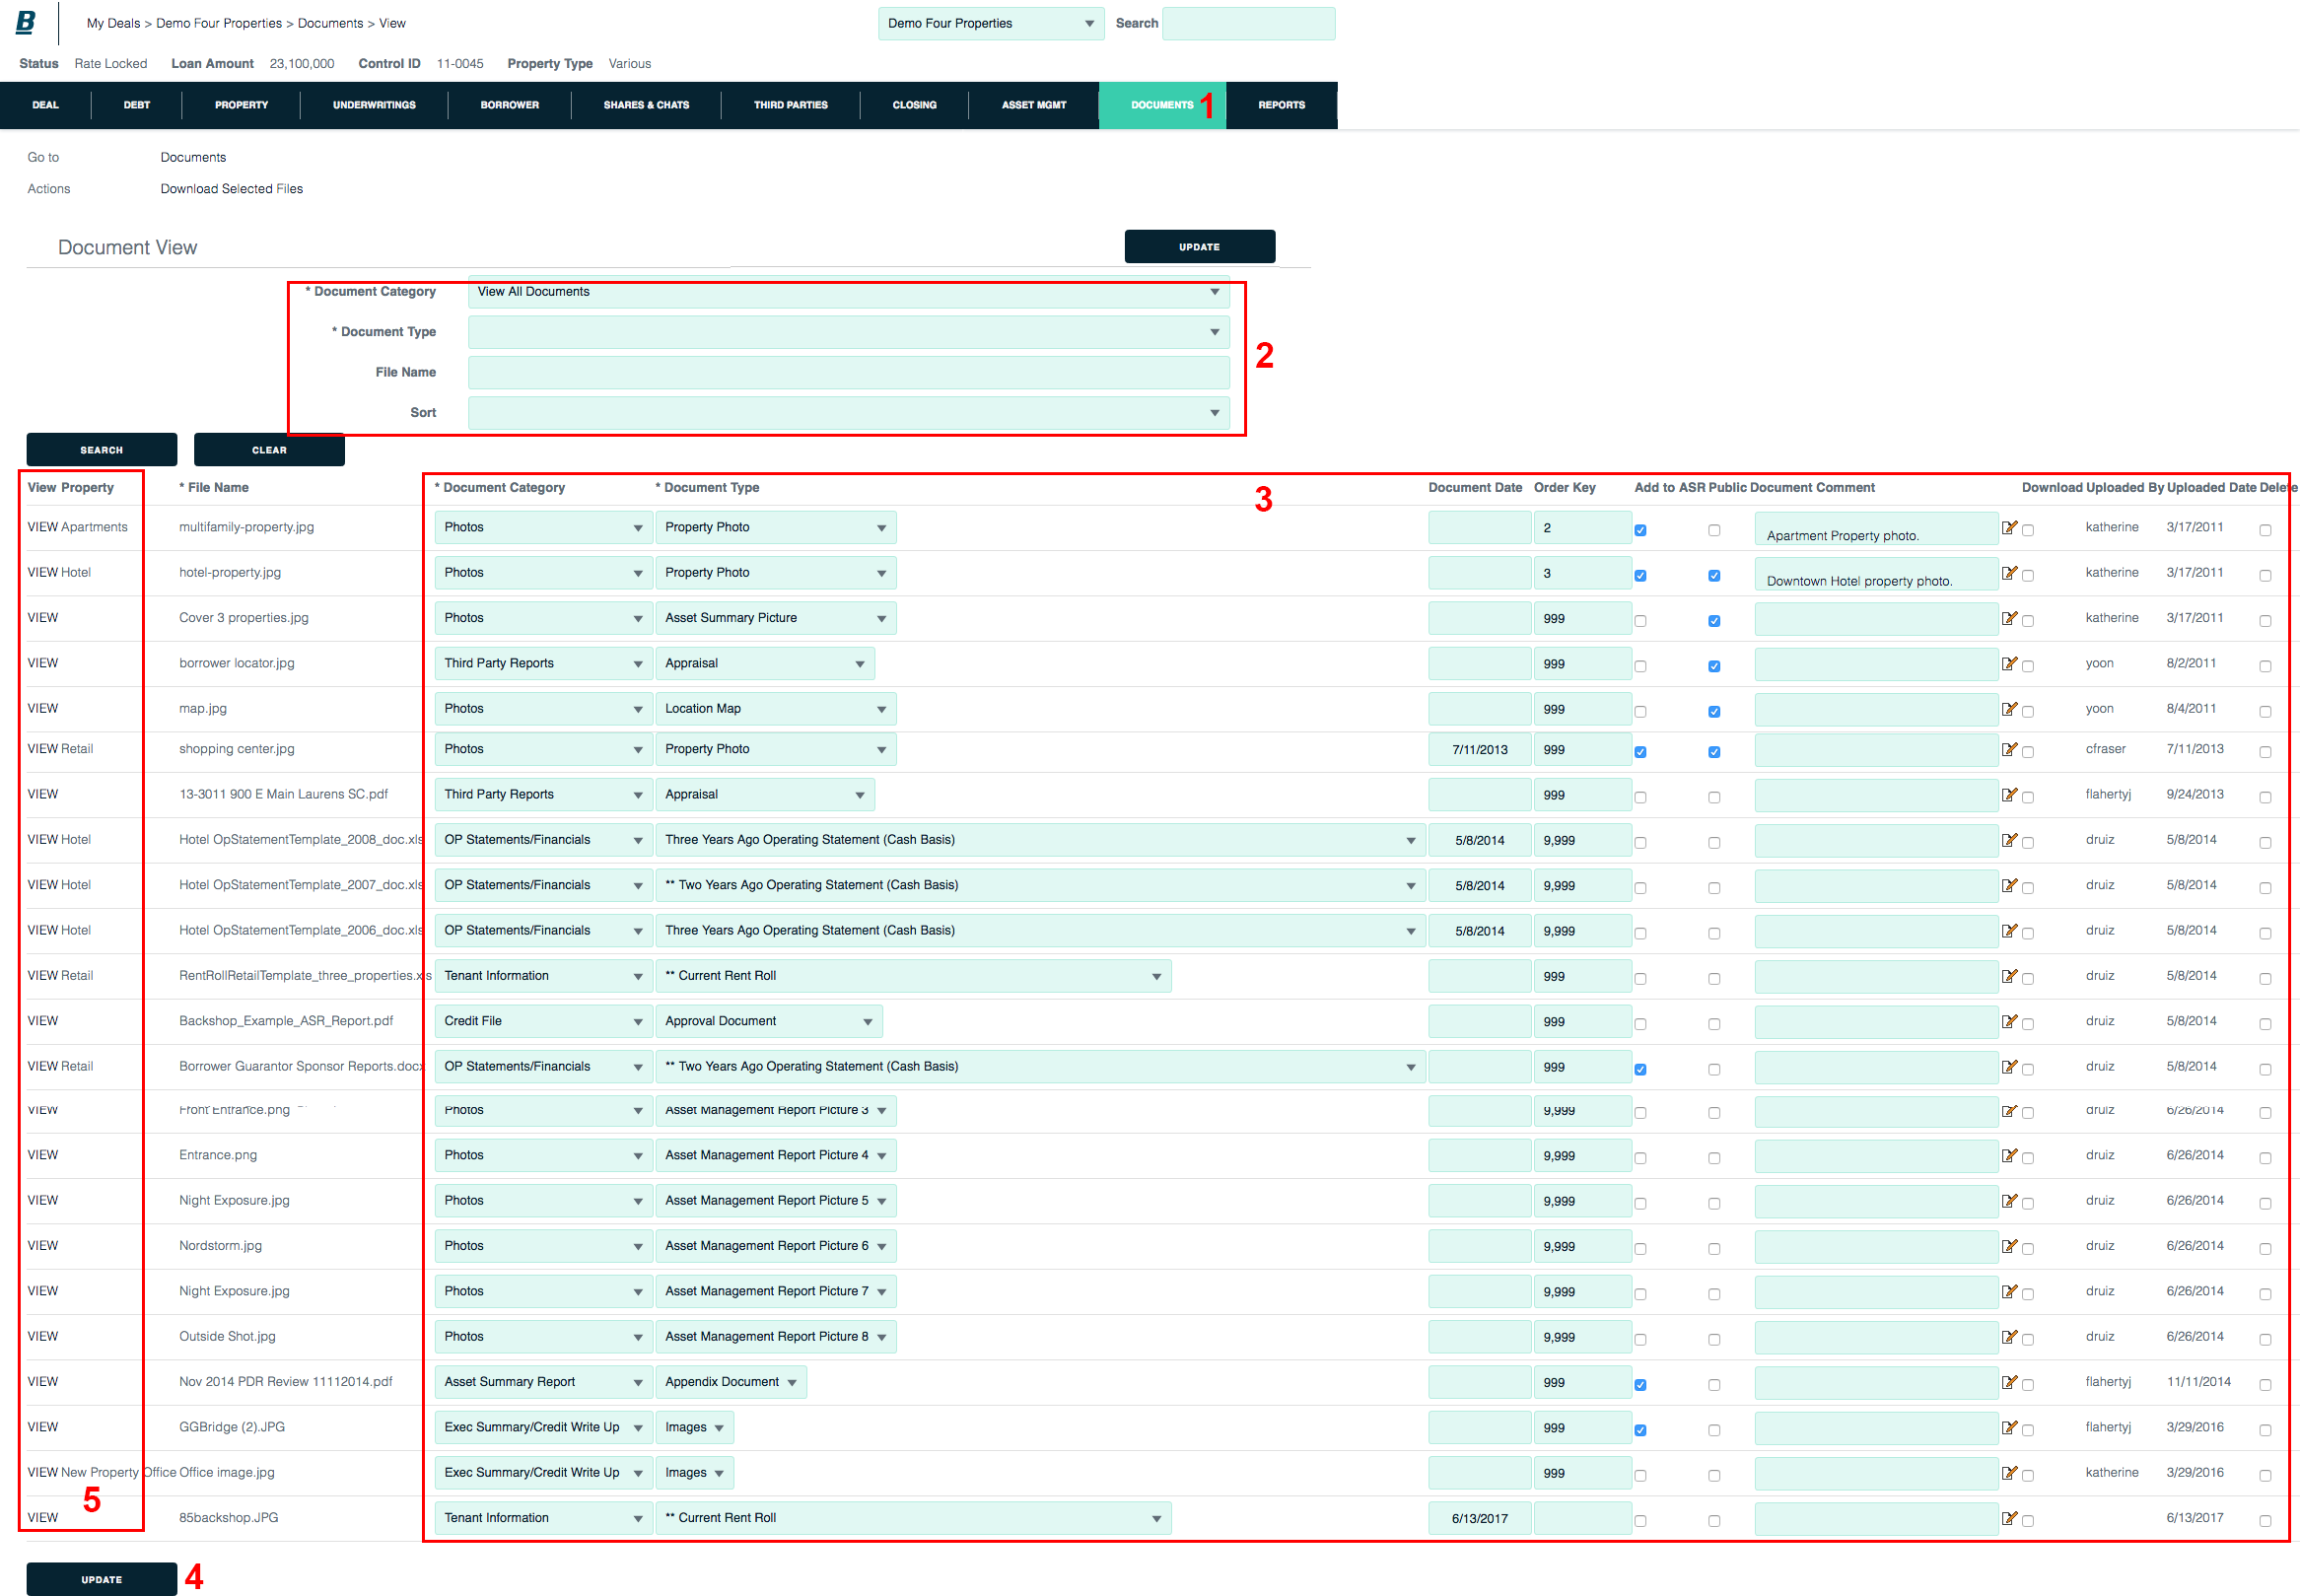Click the top Search input field
Screen dimensions: 2300x1596
click(x=1248, y=24)
